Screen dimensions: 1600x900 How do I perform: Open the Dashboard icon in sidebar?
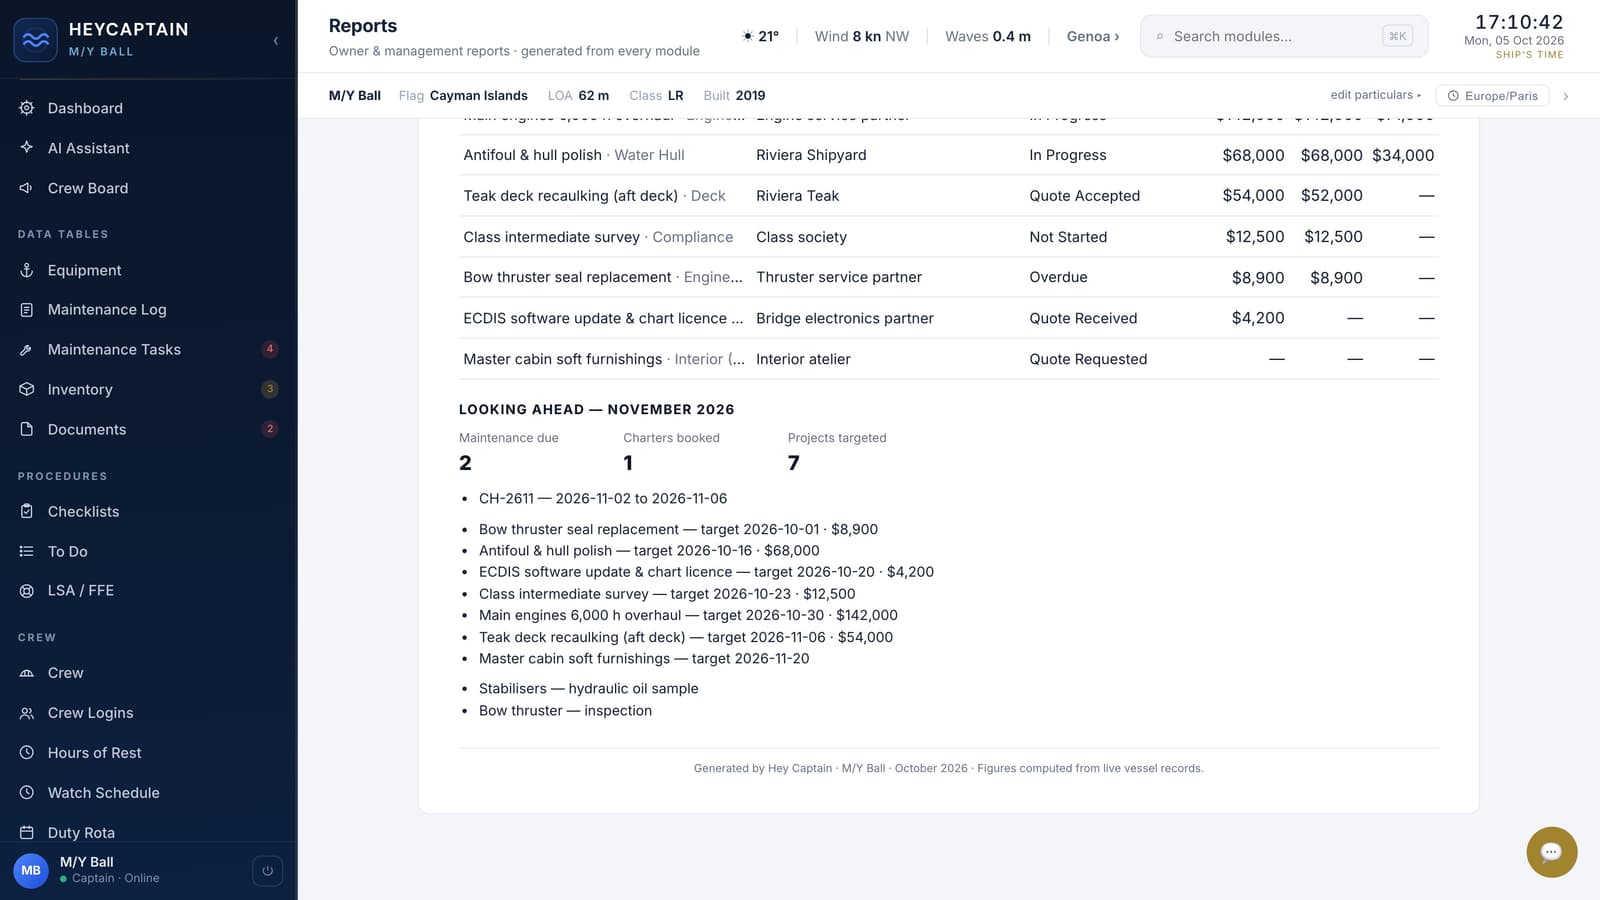tap(27, 108)
